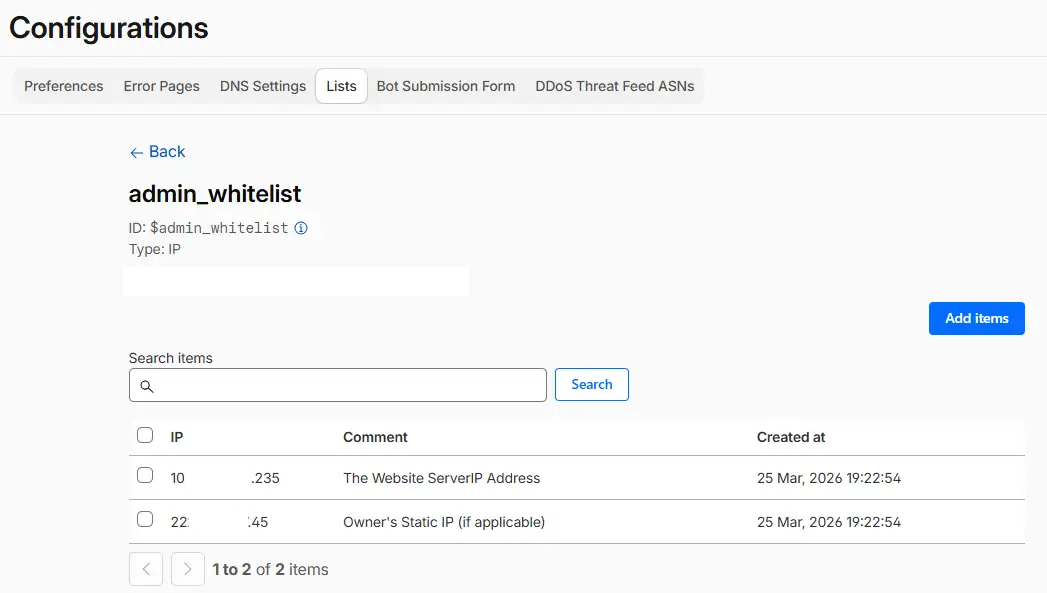The height and width of the screenshot is (593, 1047).
Task: Click the info icon next to $admin_whitelist
Action: (301, 228)
